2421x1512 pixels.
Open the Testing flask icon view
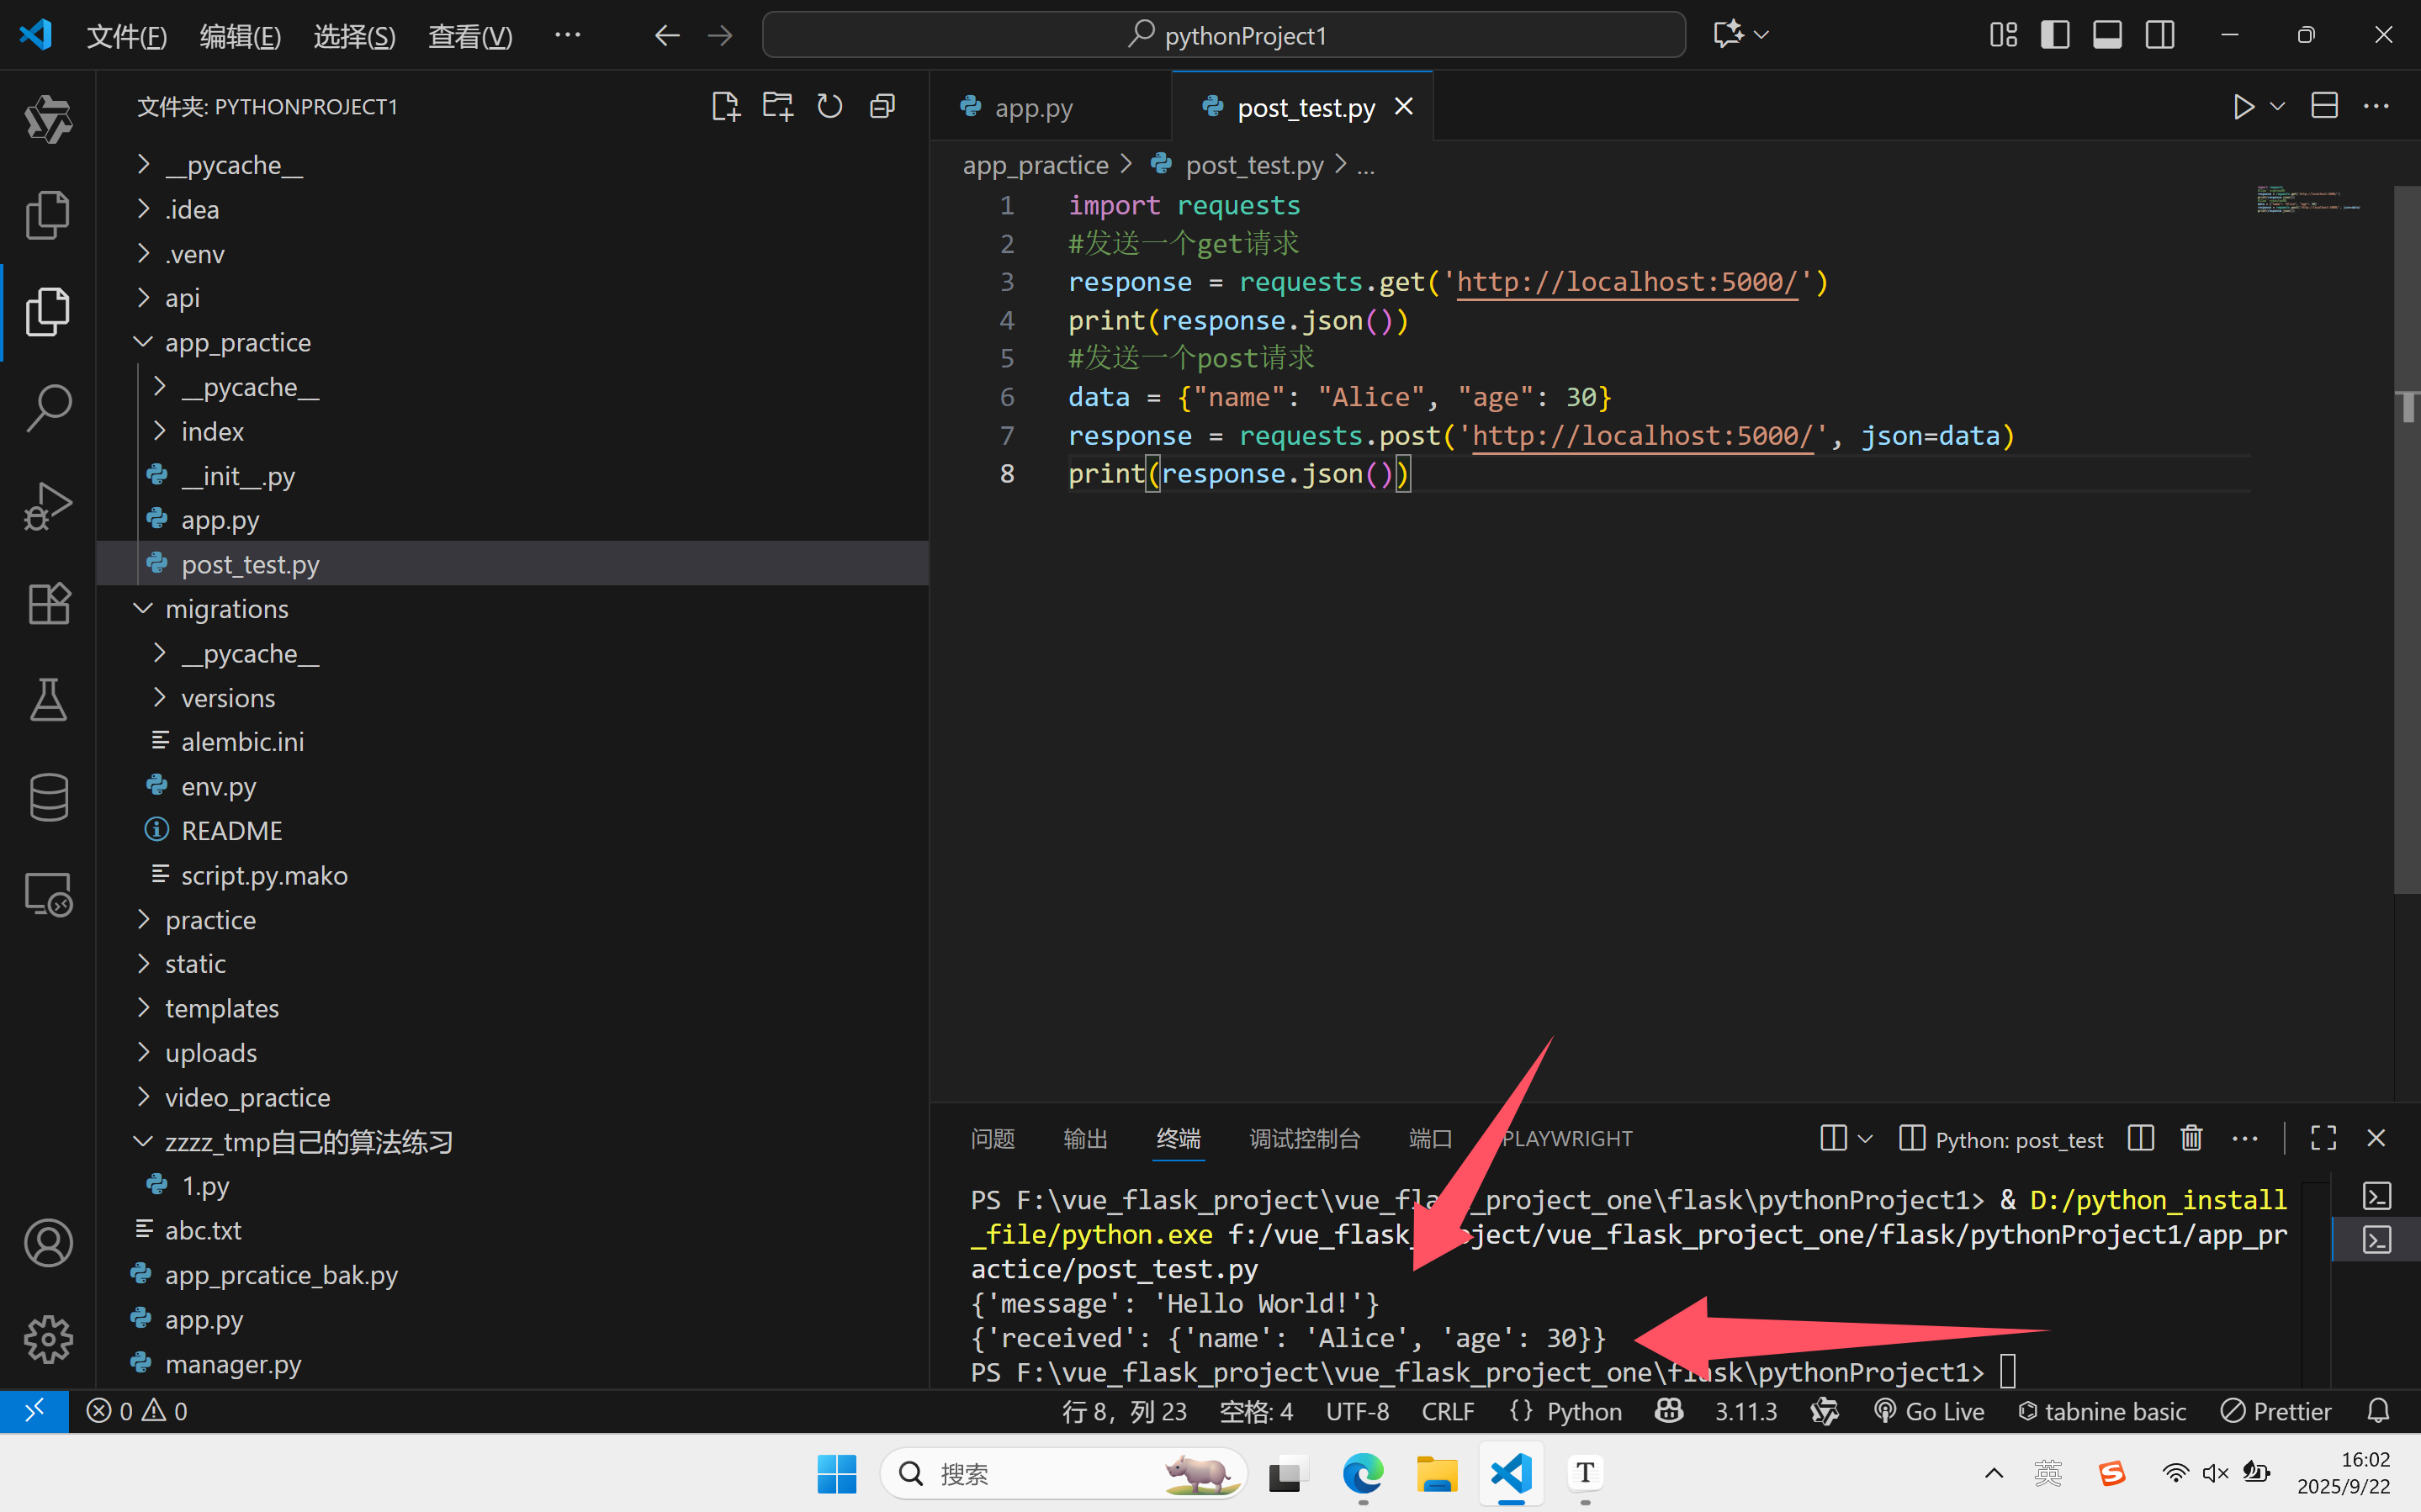(48, 700)
